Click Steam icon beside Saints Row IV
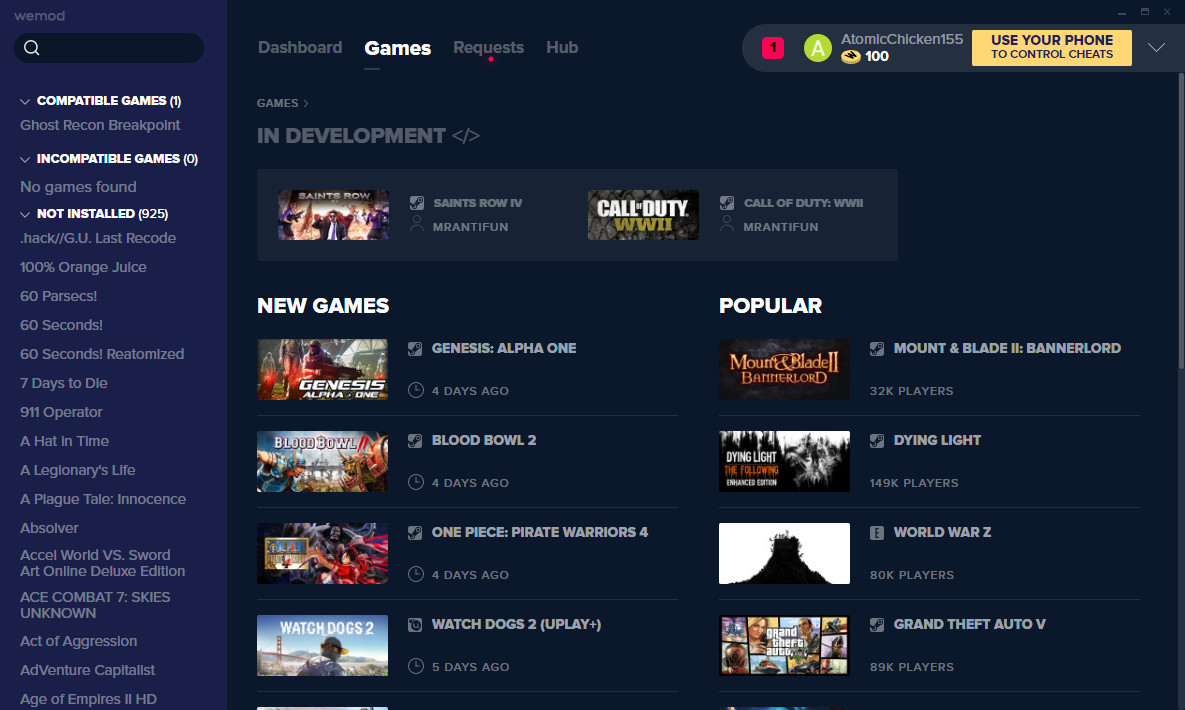The width and height of the screenshot is (1185, 710). point(416,203)
